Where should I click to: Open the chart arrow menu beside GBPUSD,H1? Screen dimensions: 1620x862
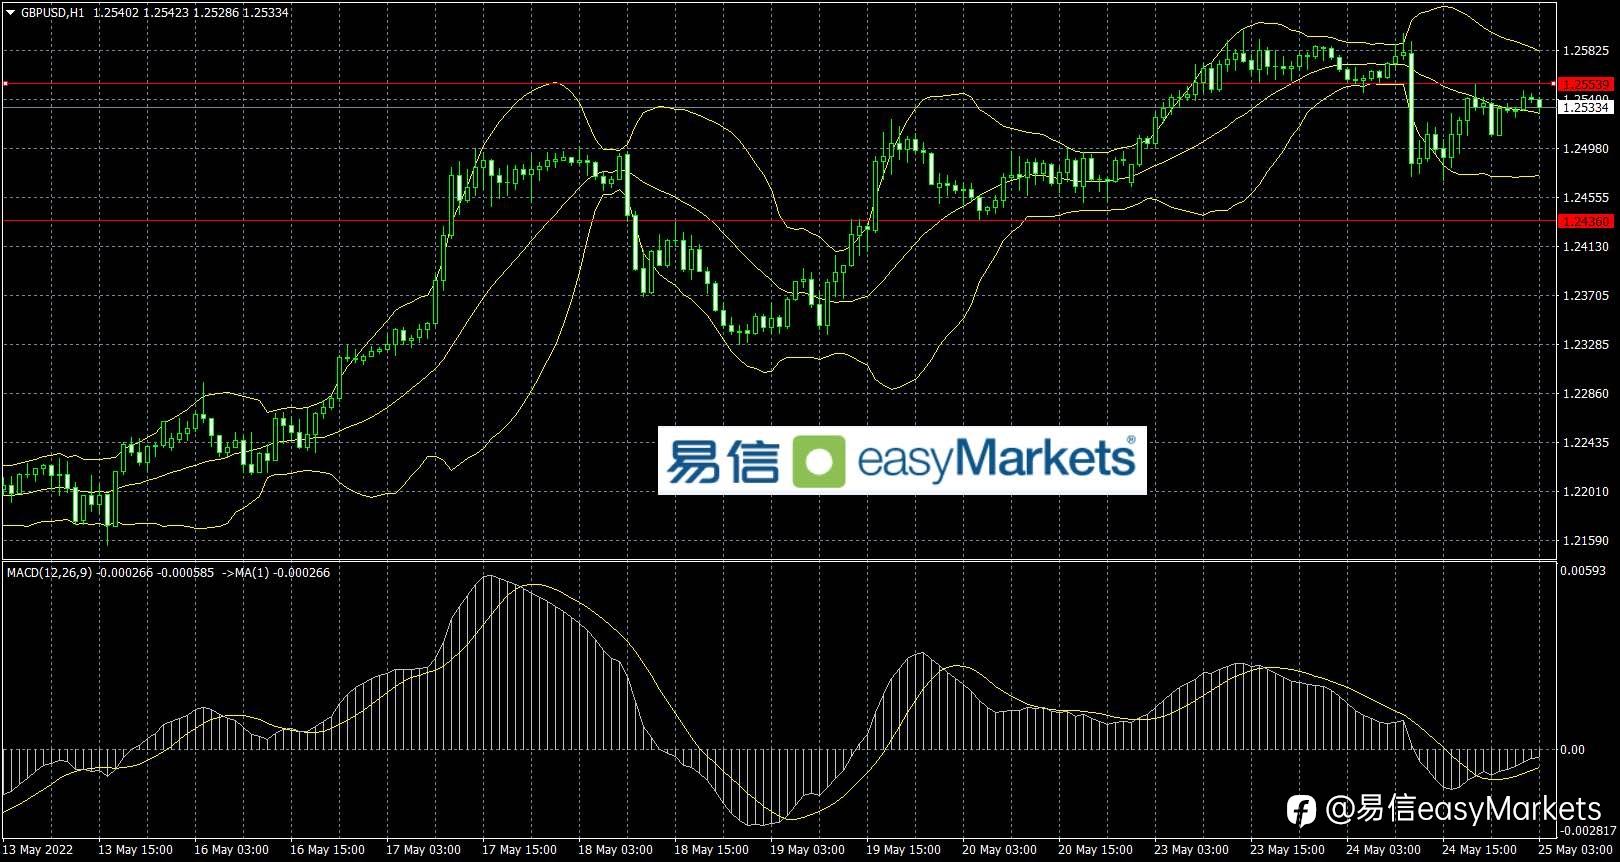pos(11,13)
